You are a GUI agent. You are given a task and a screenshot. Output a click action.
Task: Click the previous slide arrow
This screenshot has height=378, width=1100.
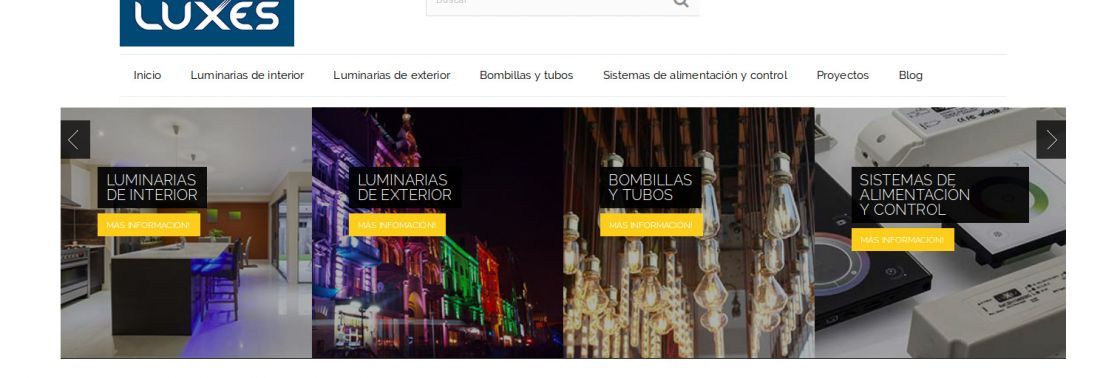click(75, 140)
